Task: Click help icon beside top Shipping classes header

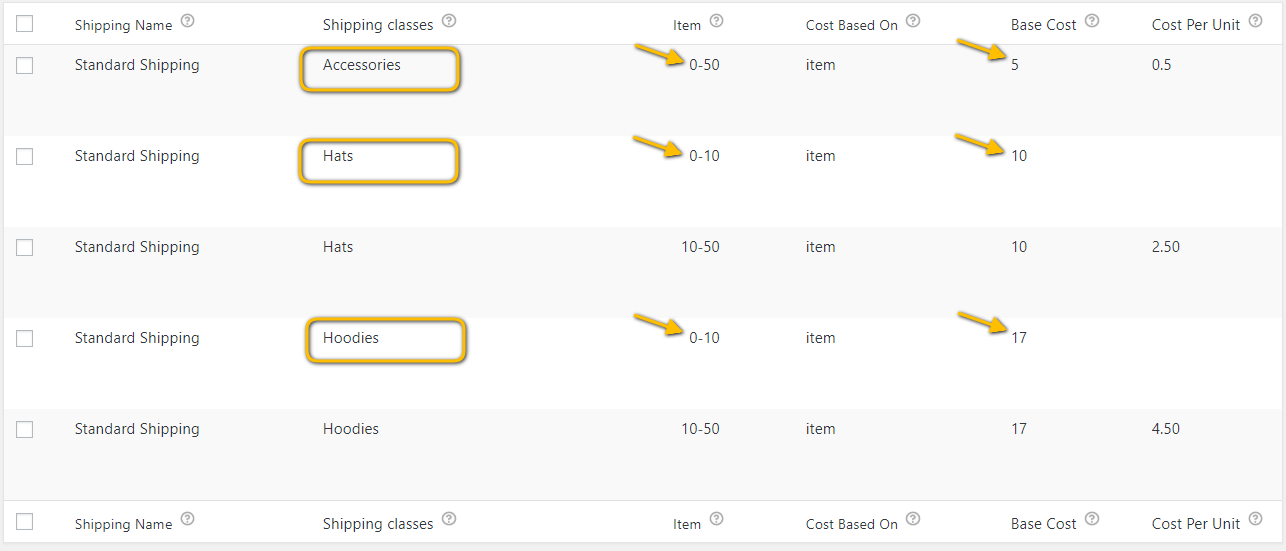Action: pos(449,20)
